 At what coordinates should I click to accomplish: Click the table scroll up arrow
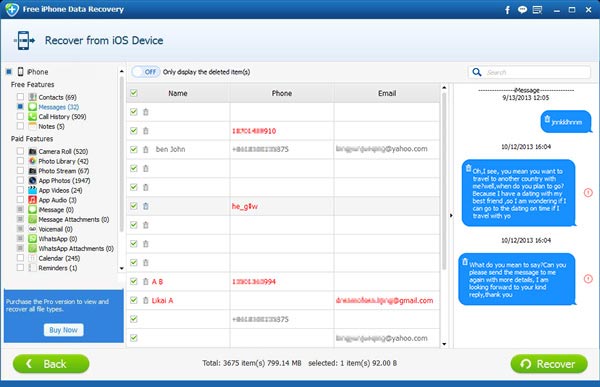click(x=444, y=88)
